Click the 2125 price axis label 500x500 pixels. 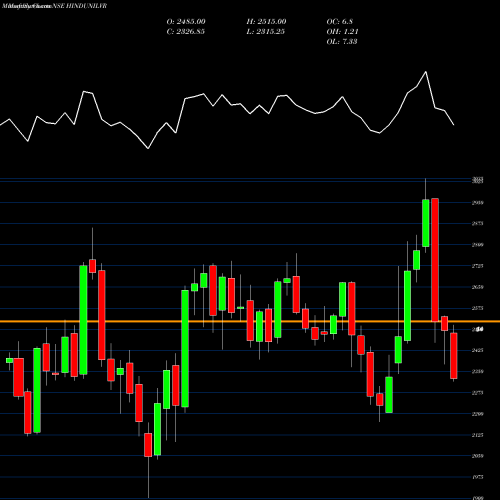point(478,435)
